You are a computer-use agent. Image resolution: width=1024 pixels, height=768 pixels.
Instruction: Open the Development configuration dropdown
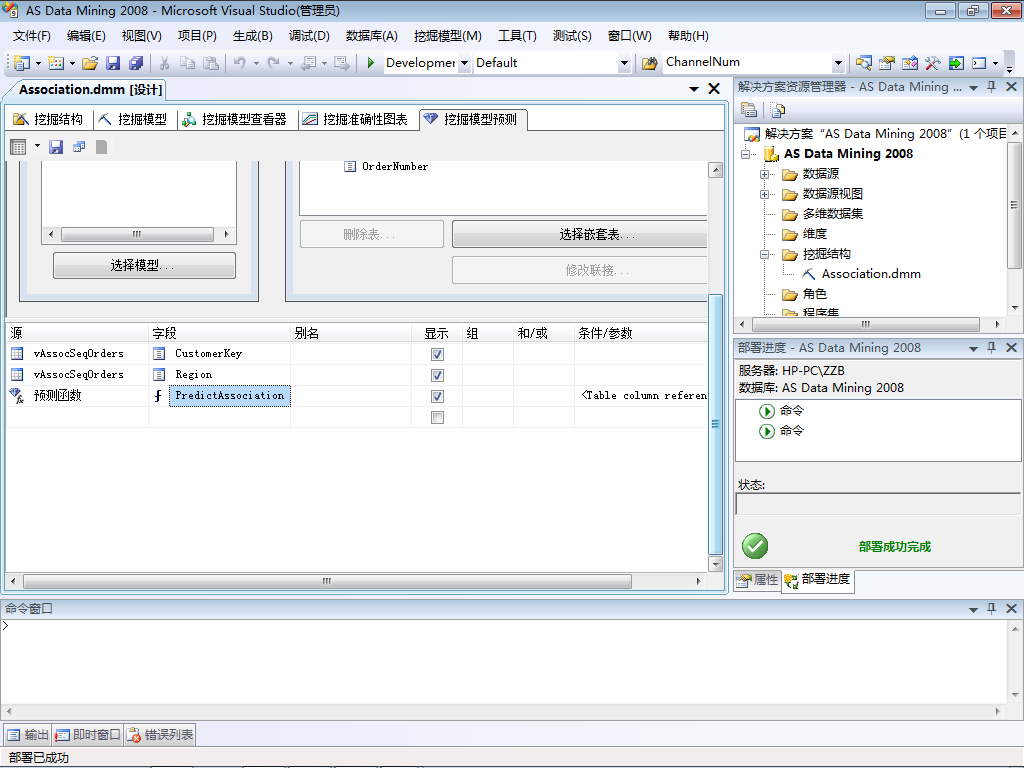pyautogui.click(x=464, y=63)
